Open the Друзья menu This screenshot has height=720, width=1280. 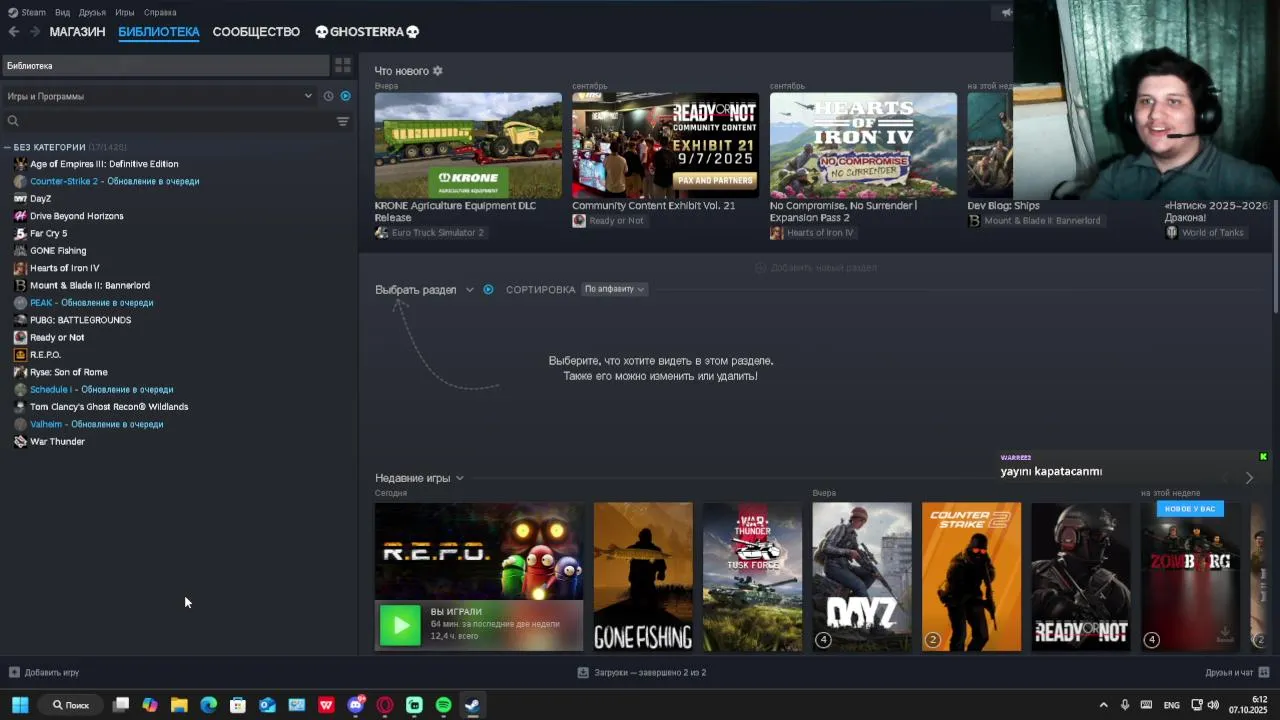[92, 12]
